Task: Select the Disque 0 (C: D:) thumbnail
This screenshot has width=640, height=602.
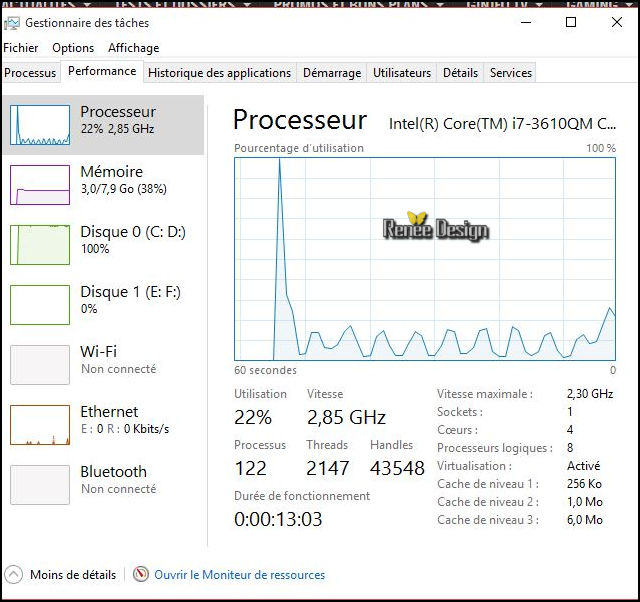Action: coord(40,245)
